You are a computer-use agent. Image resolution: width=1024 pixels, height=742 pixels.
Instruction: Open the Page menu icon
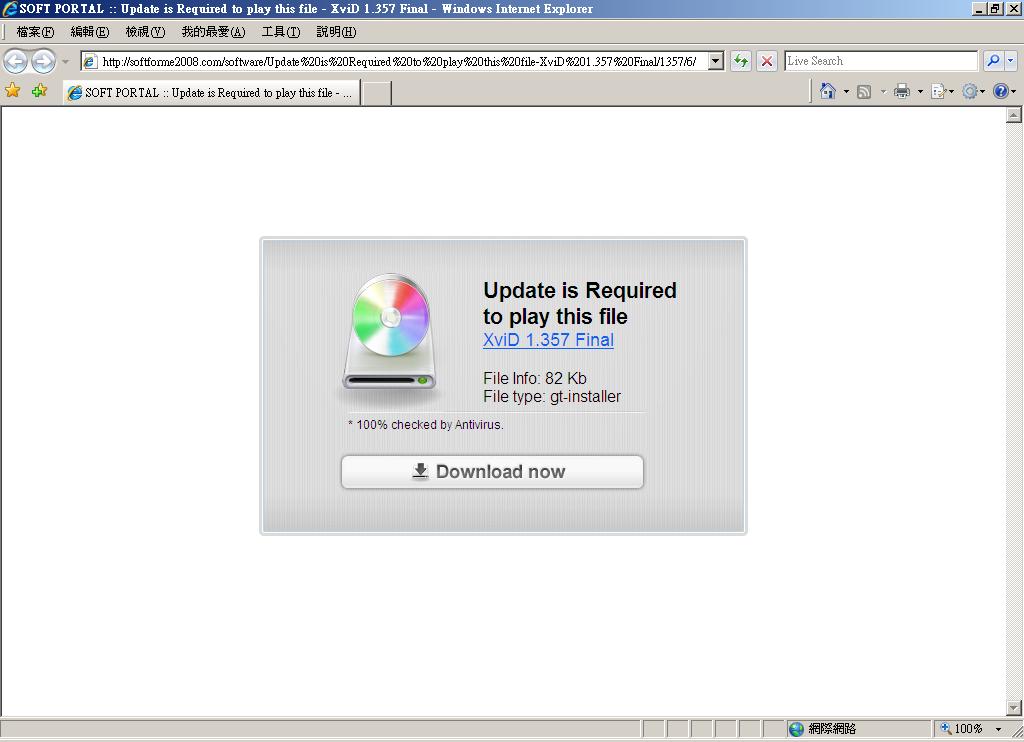tap(942, 91)
